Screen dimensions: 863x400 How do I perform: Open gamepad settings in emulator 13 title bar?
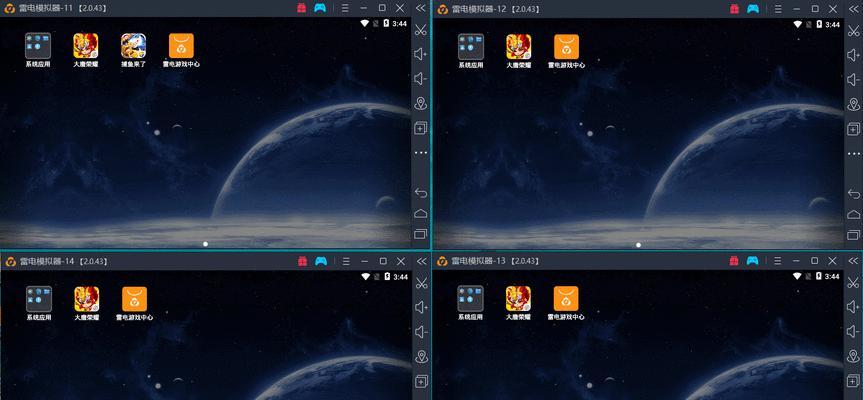tap(752, 260)
